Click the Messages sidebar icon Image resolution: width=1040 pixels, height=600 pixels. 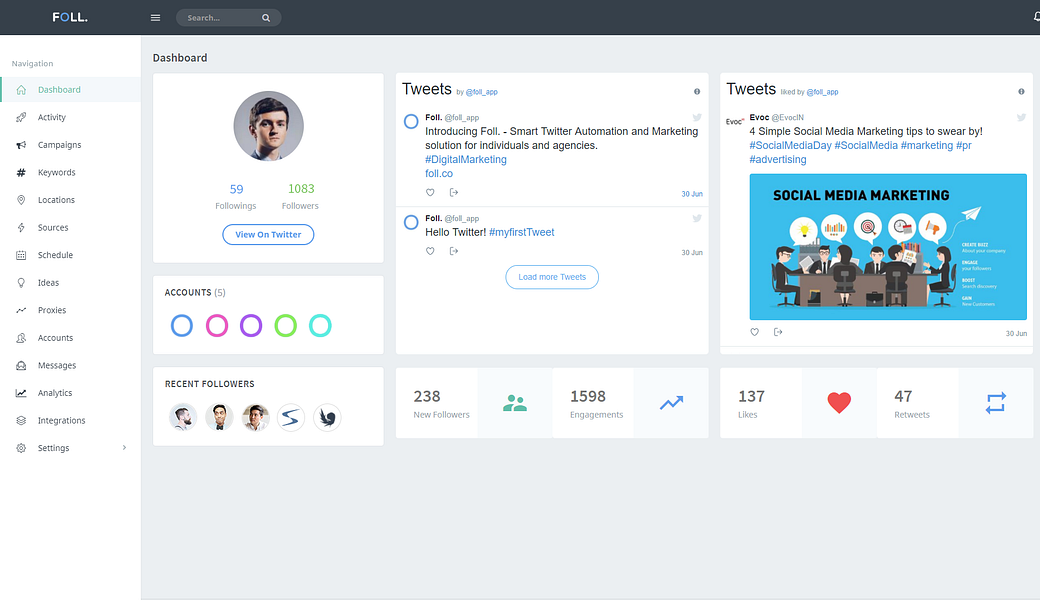tap(21, 365)
